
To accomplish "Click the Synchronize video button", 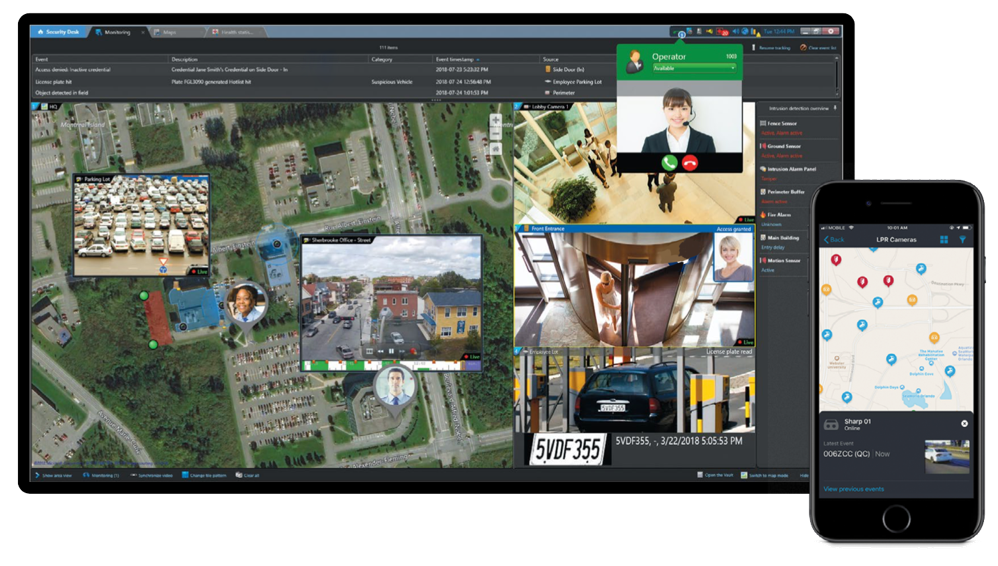I will click(x=151, y=476).
